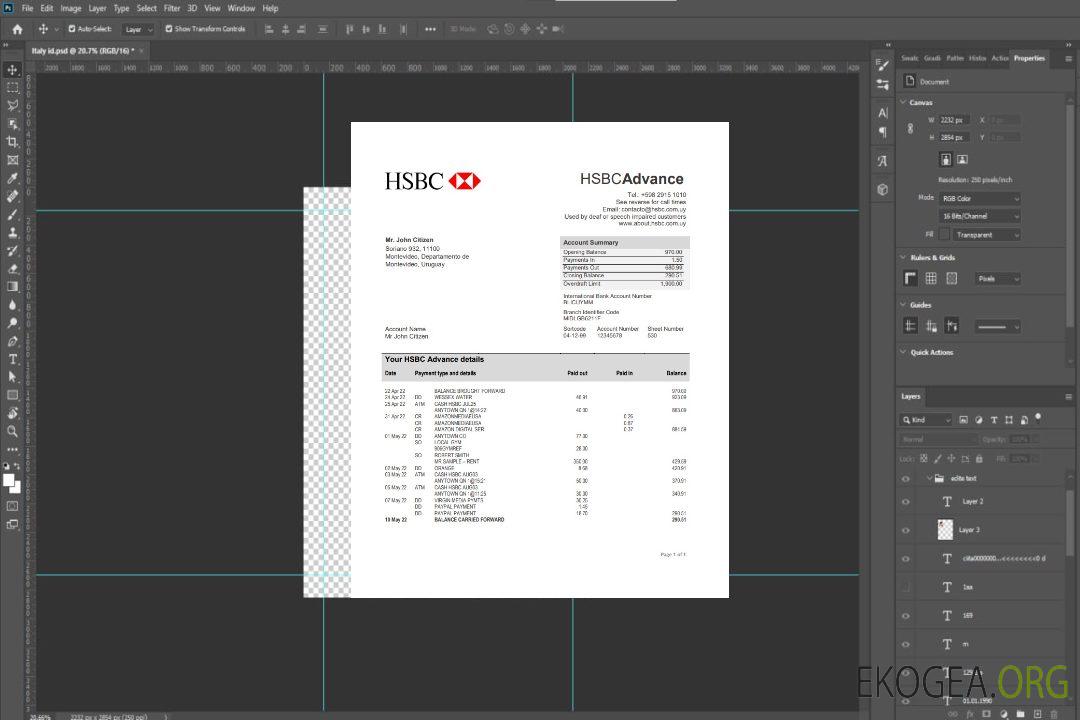This screenshot has width=1080, height=720.
Task: Open the Character panel icon
Action: pyautogui.click(x=883, y=112)
